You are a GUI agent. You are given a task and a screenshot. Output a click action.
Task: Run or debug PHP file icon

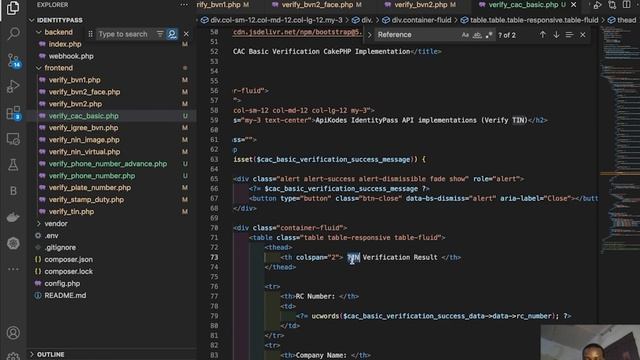pyautogui.click(x=597, y=5)
